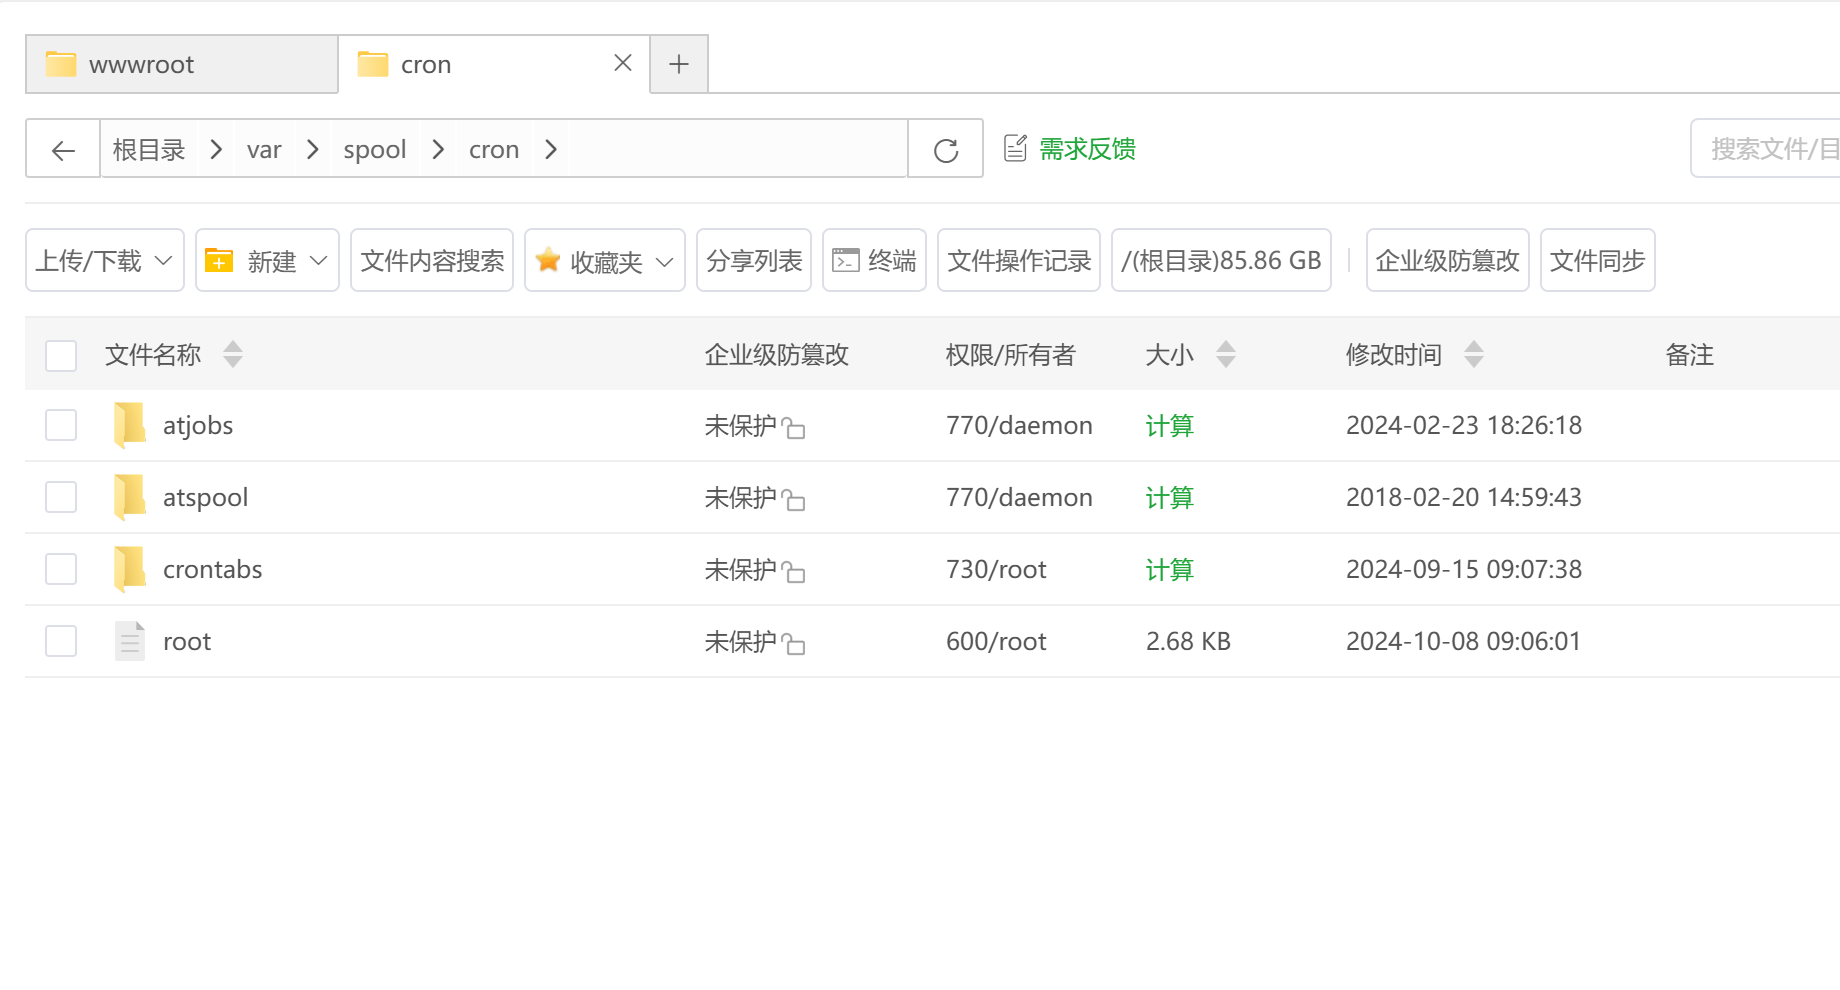Click the back arrow navigation icon
This screenshot has height=990, width=1840.
tap(63, 150)
